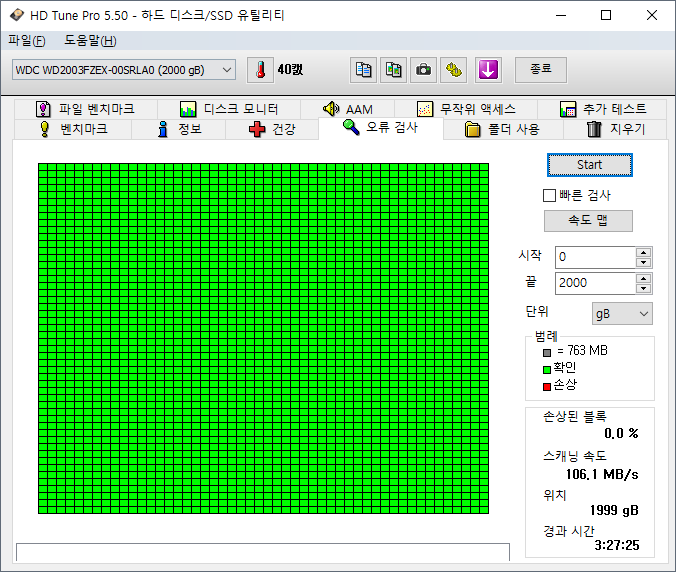Click the scanning speed 106.1 MB/s value
The image size is (676, 572).
(x=602, y=475)
